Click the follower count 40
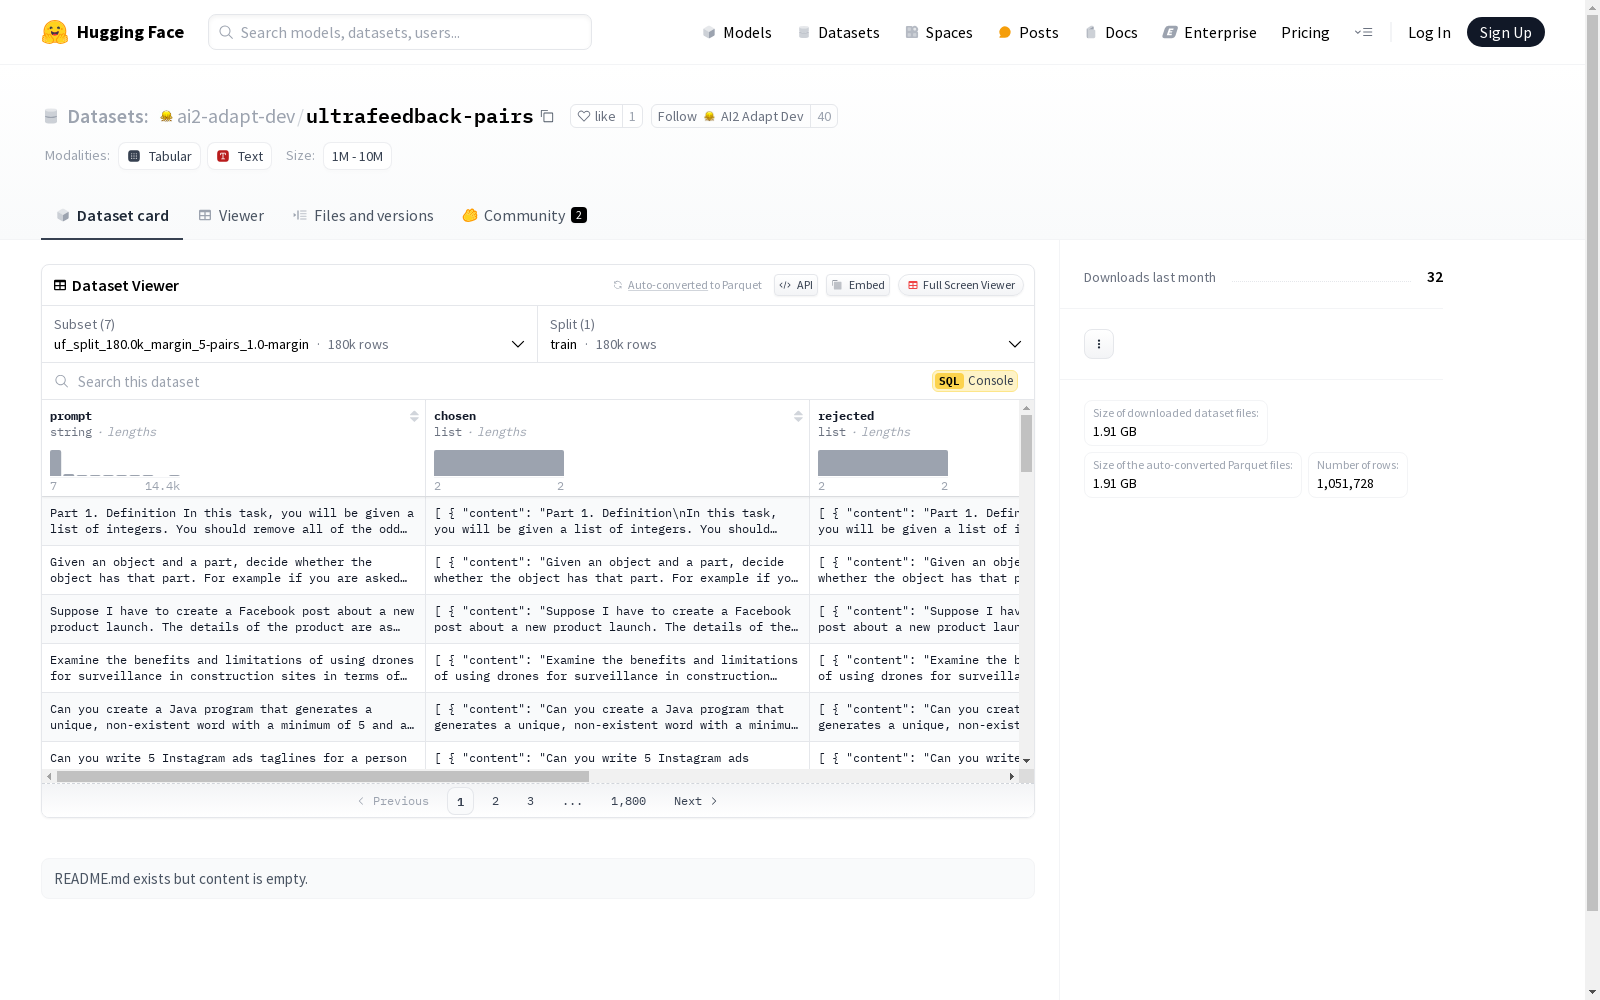1600x1000 pixels. click(x=824, y=116)
